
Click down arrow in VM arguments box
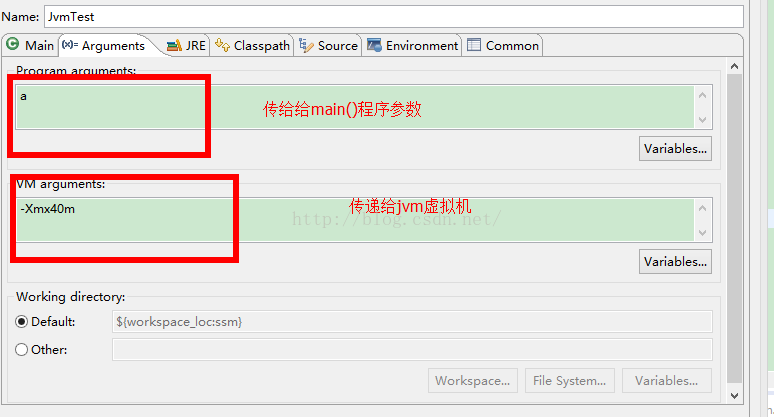point(703,233)
